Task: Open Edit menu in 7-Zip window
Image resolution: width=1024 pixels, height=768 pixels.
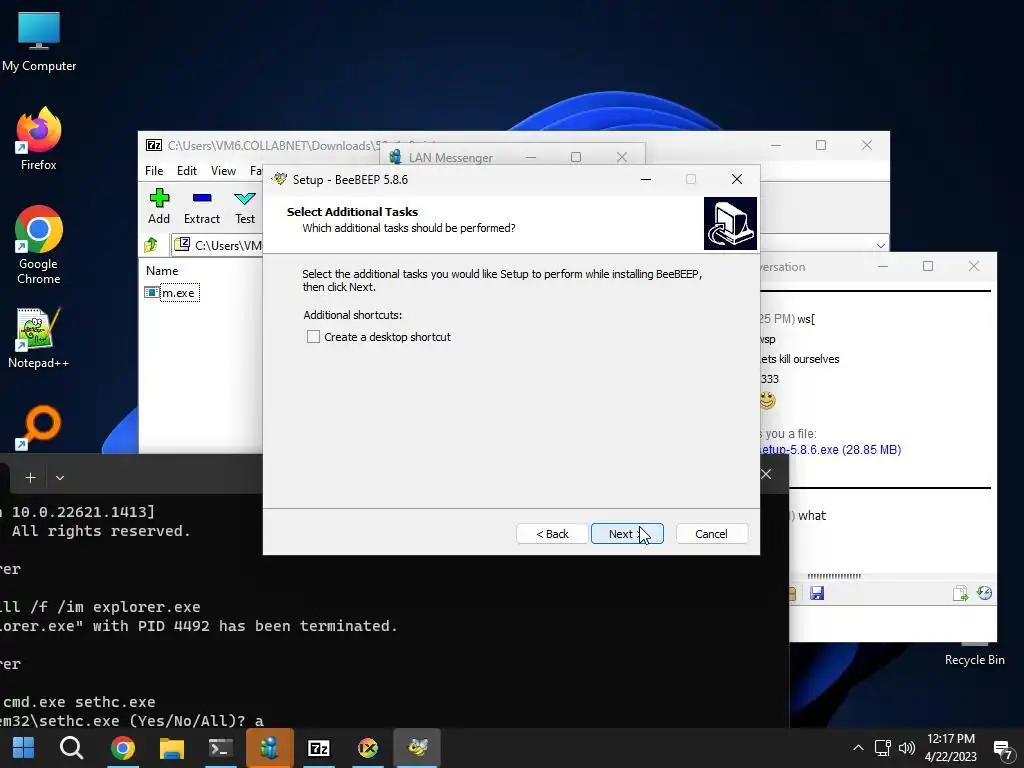Action: [187, 170]
